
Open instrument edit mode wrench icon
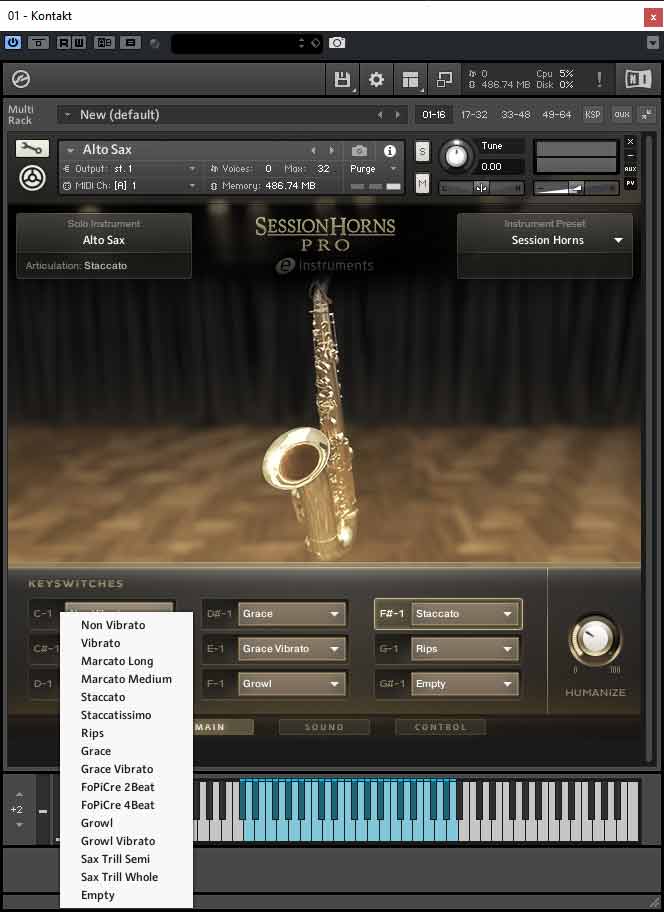[32, 149]
